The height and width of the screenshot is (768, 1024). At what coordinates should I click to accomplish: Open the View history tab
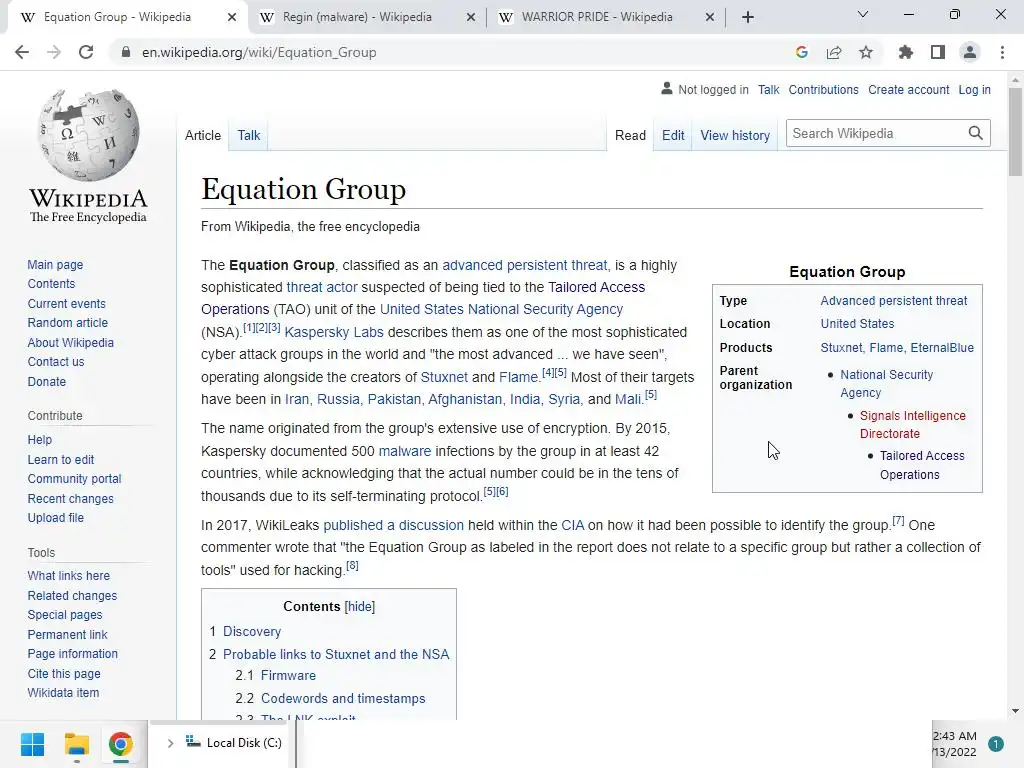[735, 135]
